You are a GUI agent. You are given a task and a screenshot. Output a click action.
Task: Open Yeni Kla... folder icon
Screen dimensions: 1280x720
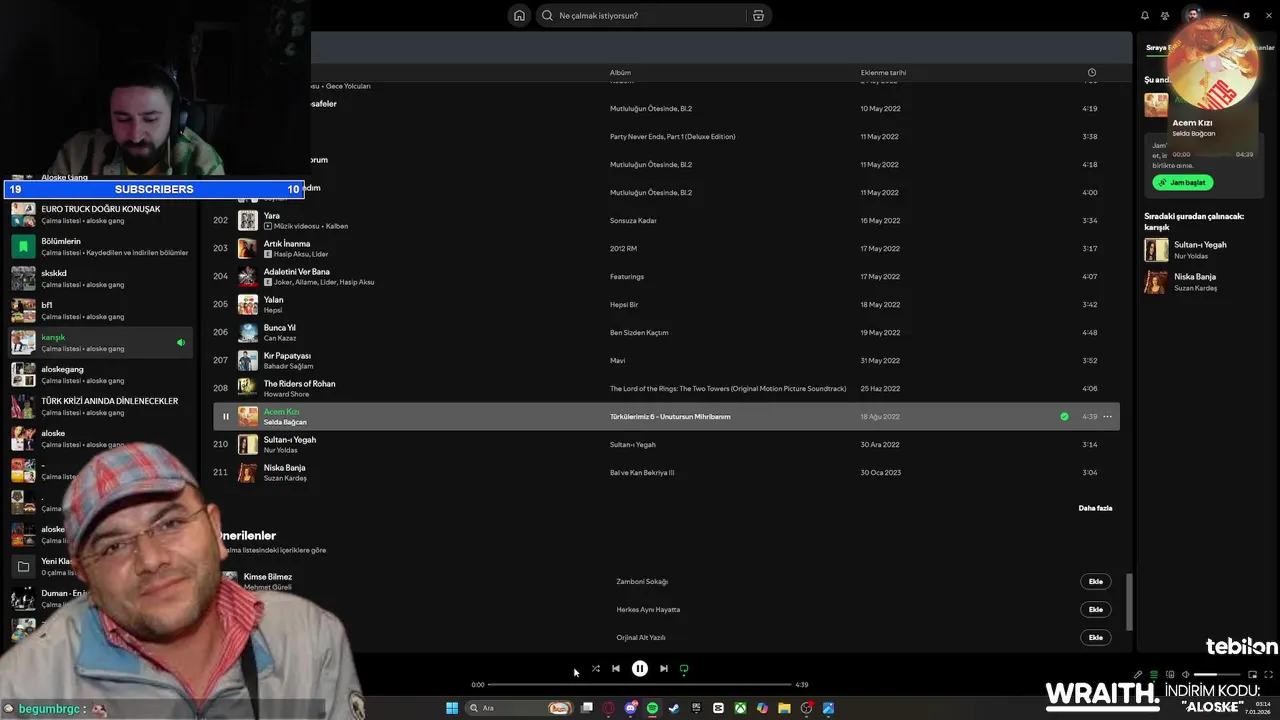[x=23, y=566]
